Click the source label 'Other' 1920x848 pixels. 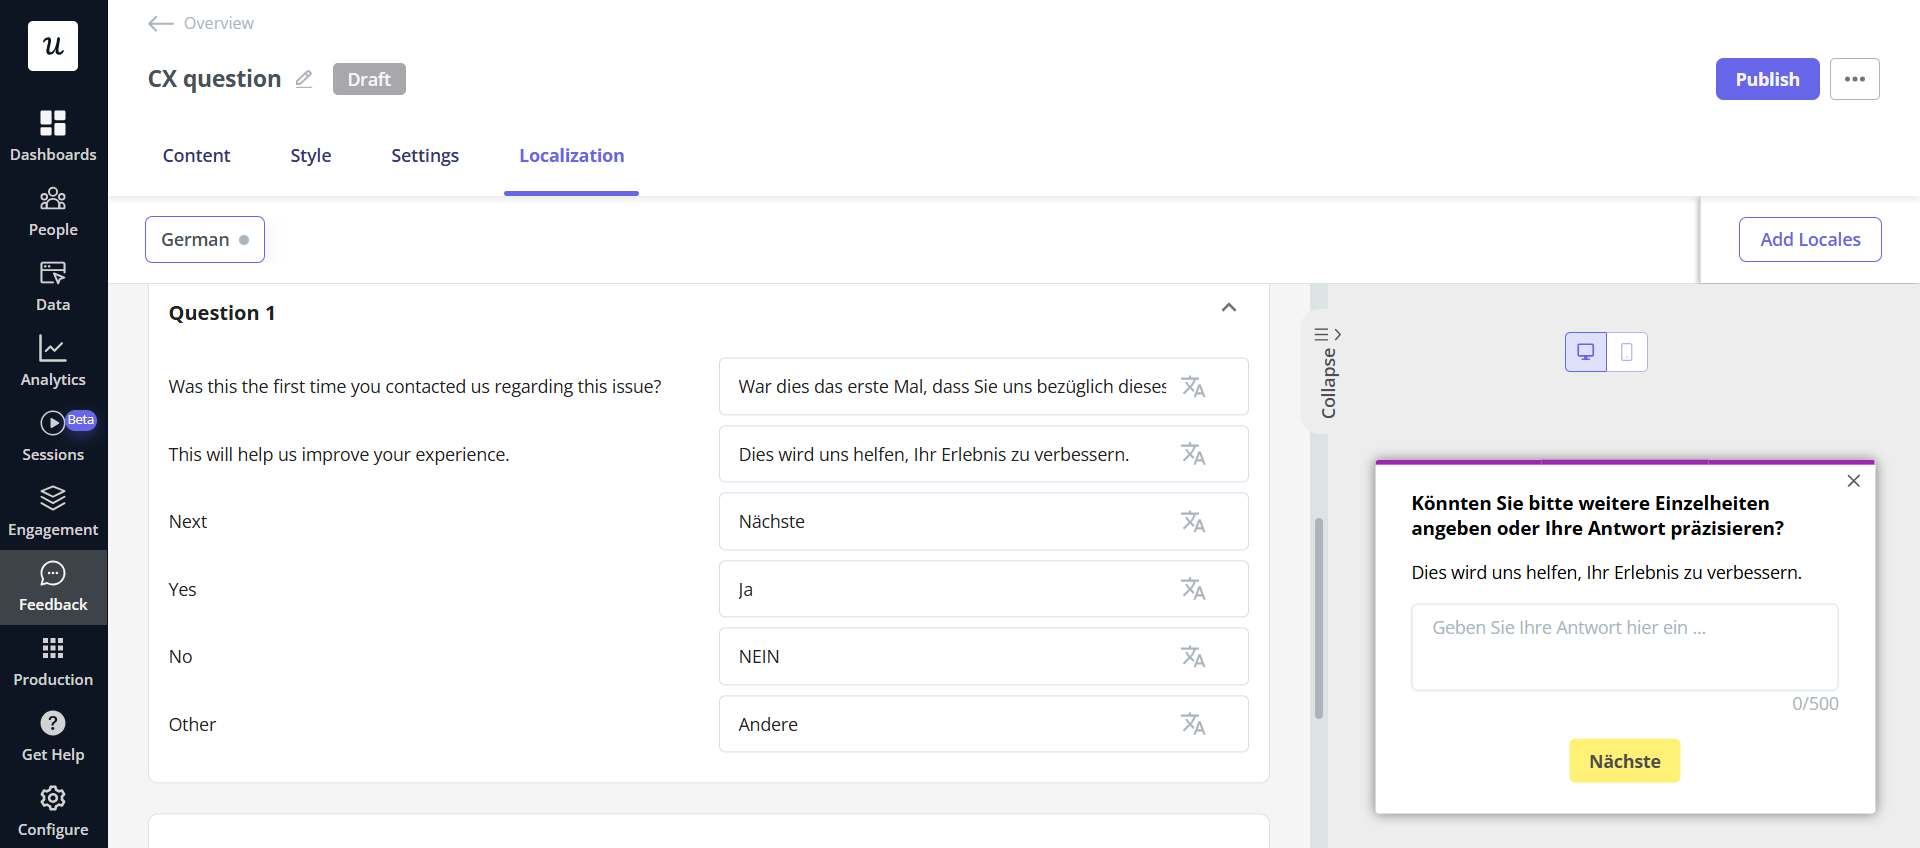click(192, 724)
